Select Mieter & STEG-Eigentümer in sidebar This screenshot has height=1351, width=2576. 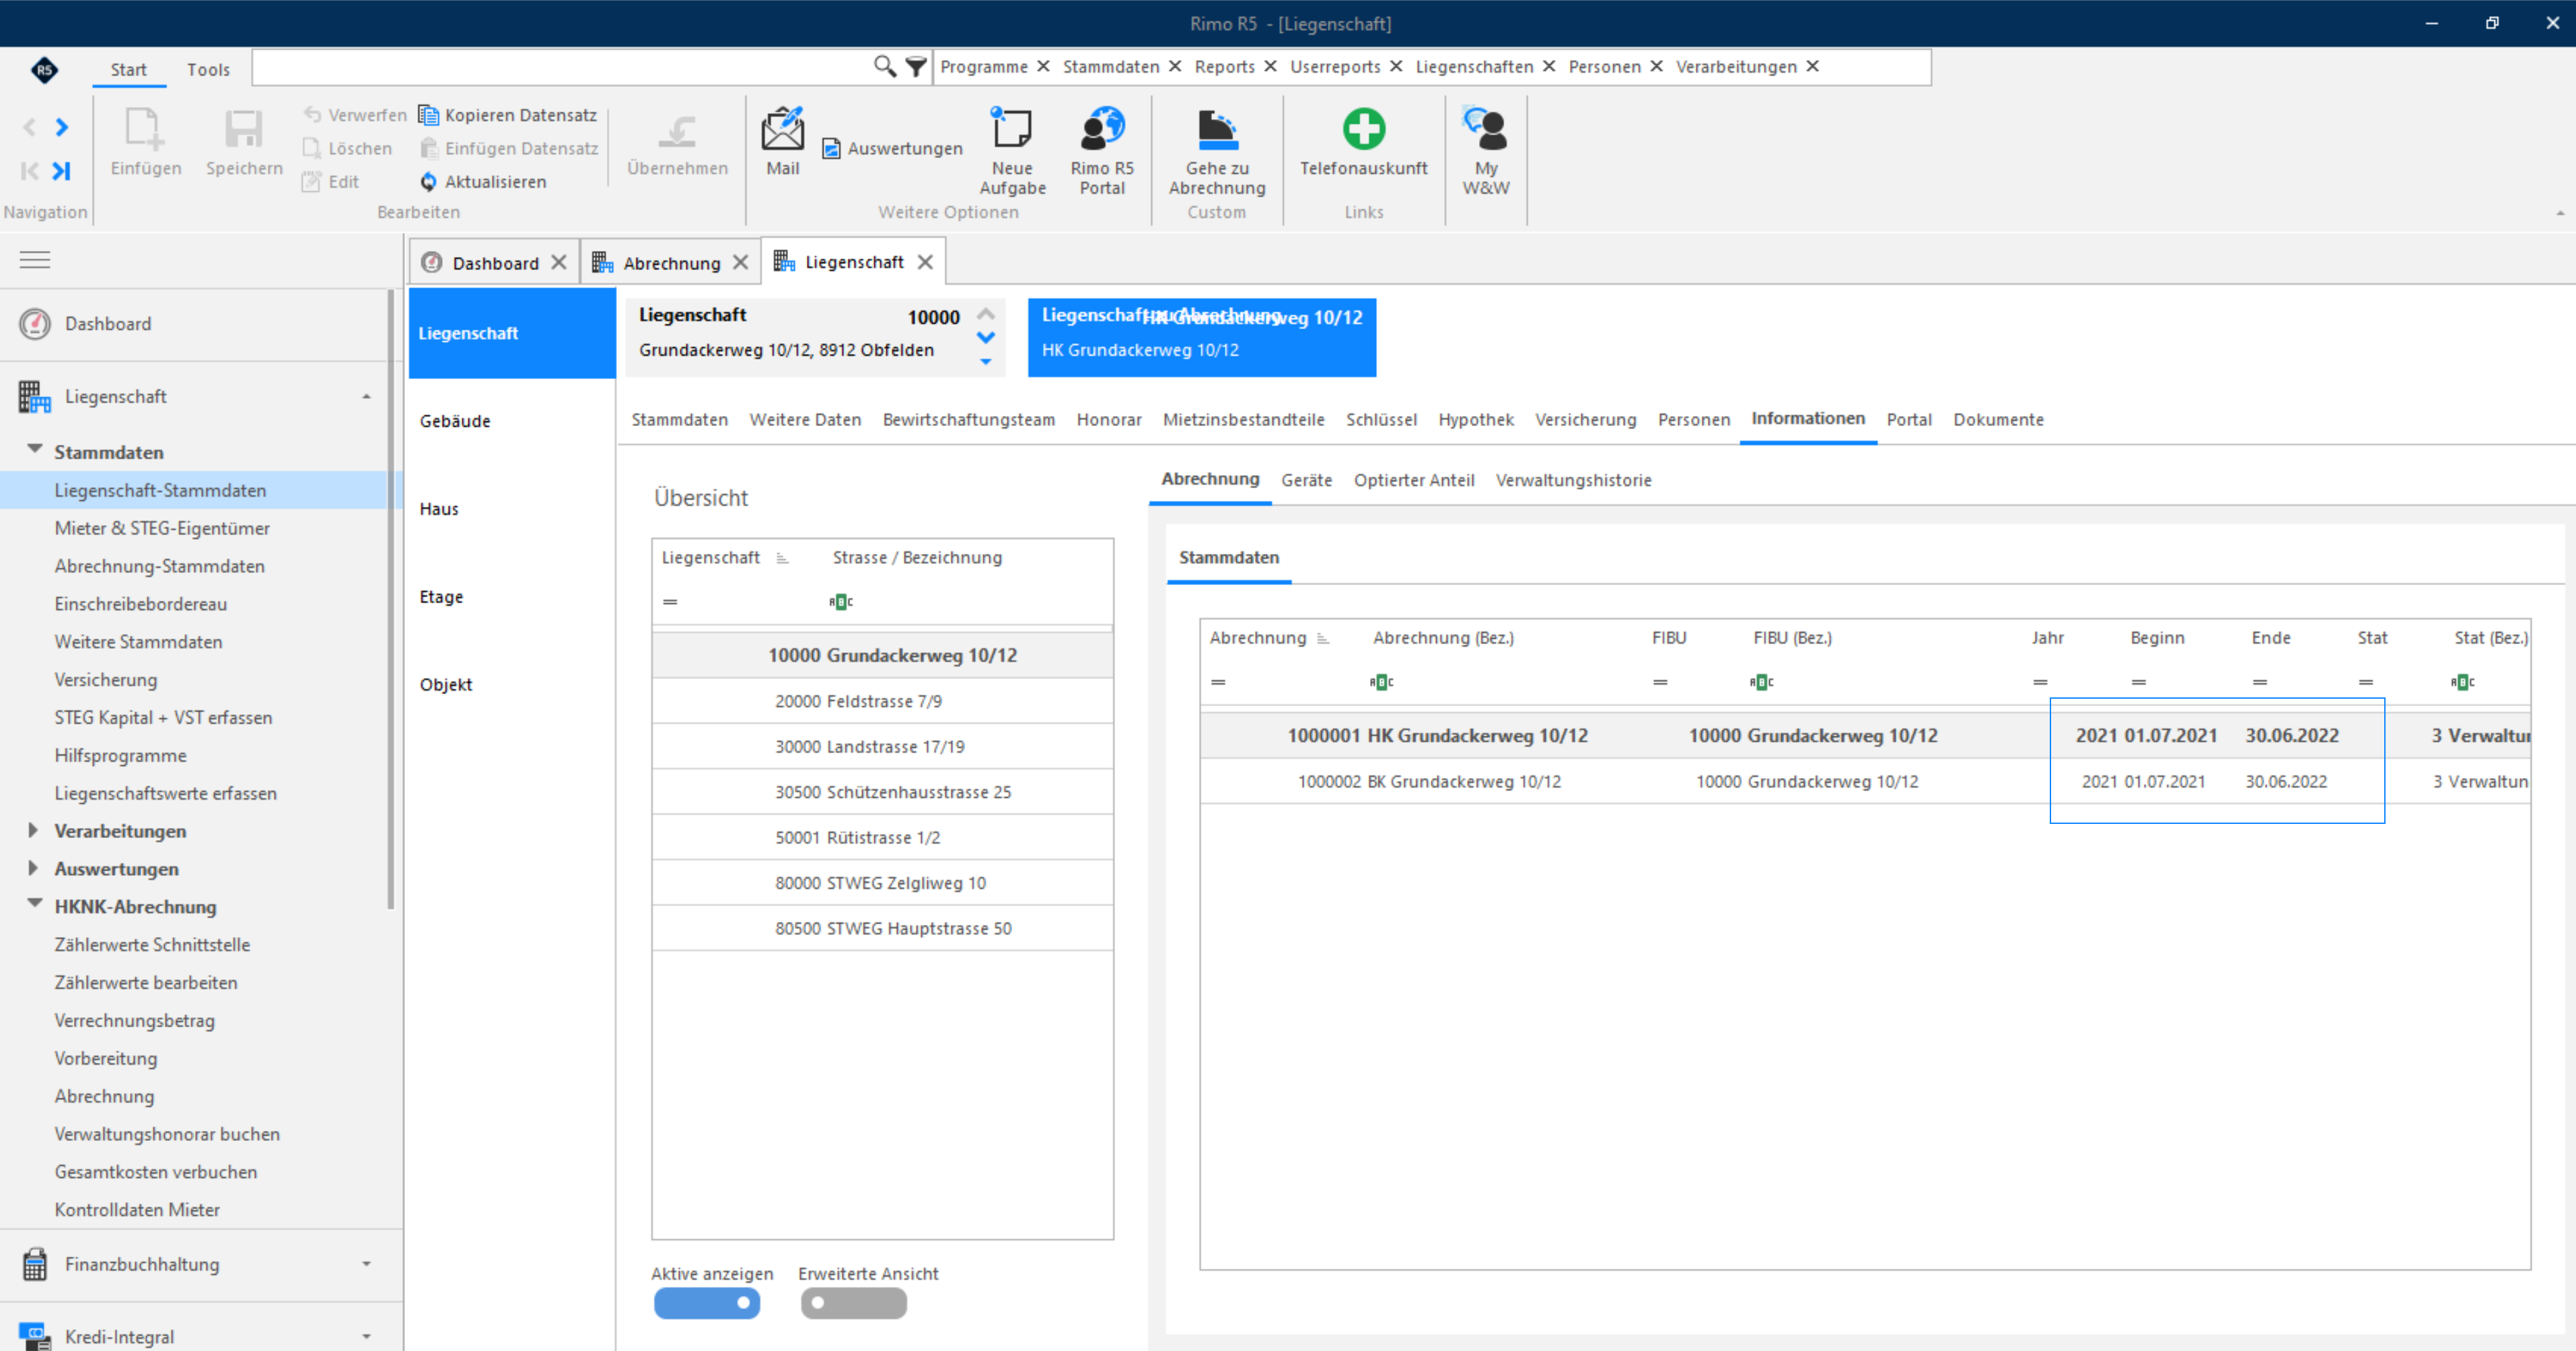click(x=162, y=528)
